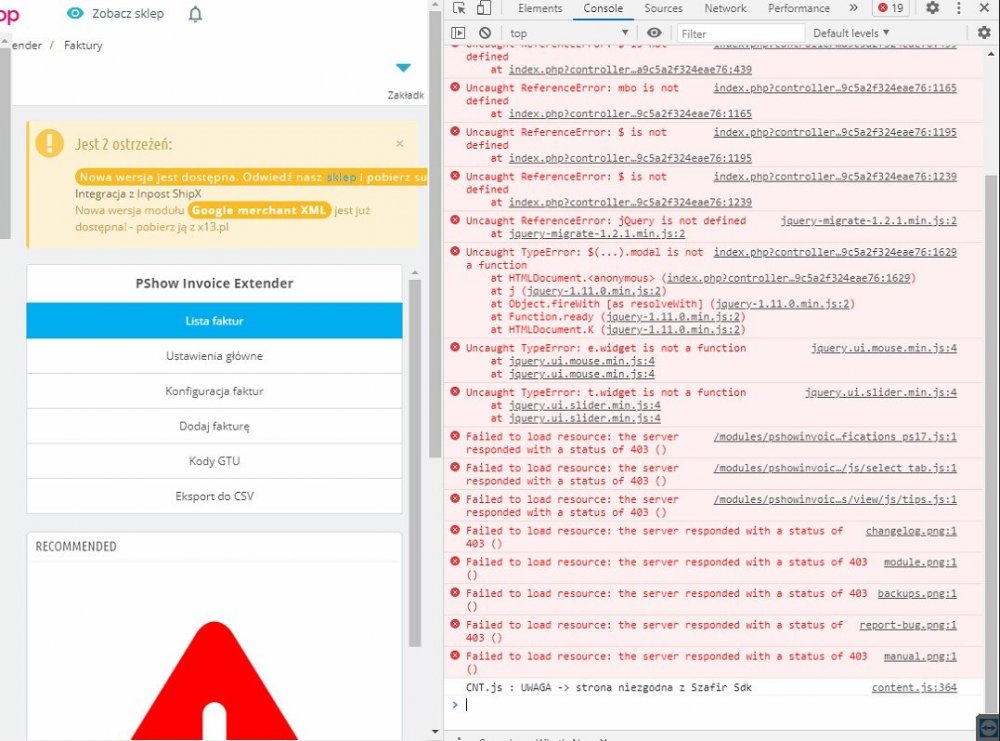Click the page scroll down arrow

435,732
